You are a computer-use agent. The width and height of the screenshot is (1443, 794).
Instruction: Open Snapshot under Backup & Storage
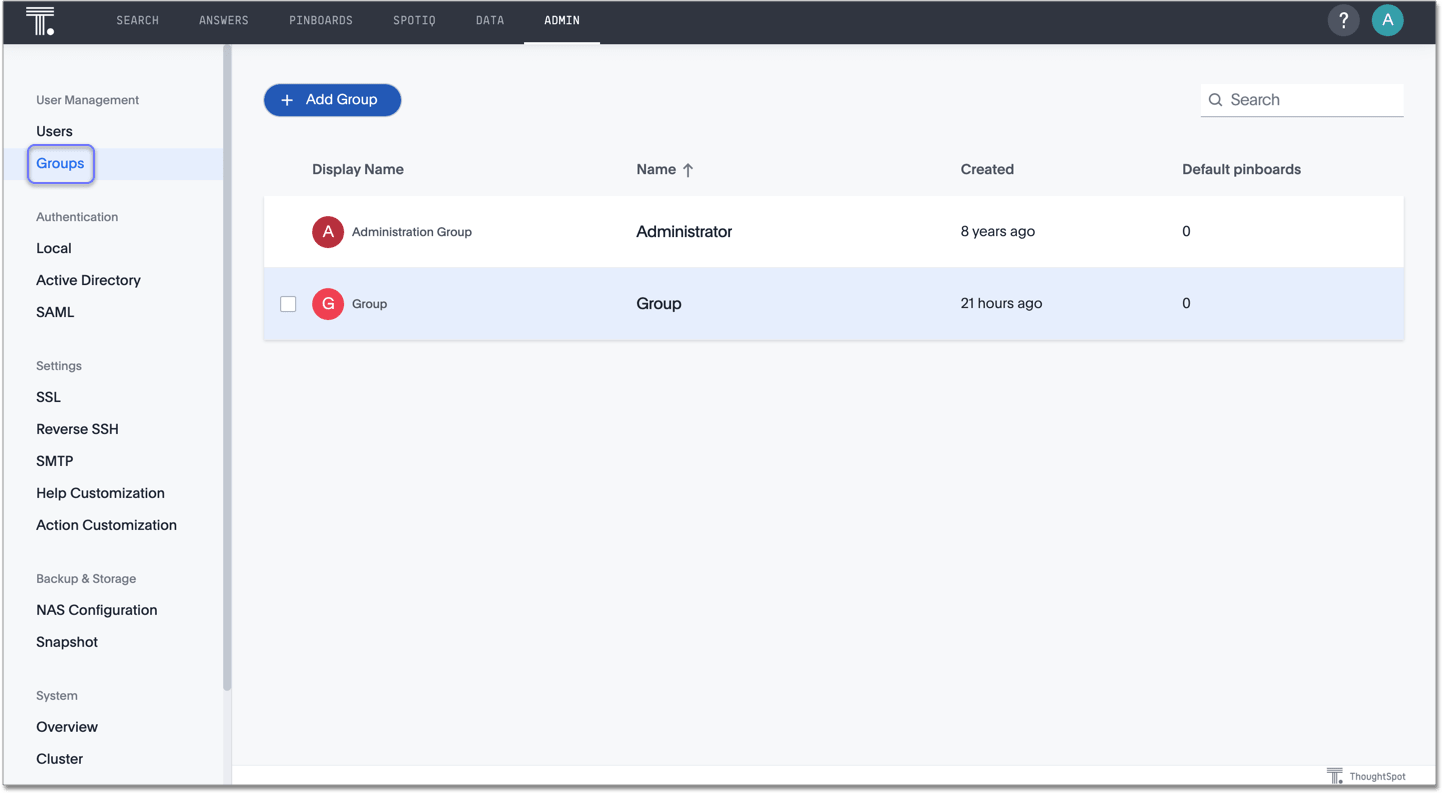pos(66,641)
